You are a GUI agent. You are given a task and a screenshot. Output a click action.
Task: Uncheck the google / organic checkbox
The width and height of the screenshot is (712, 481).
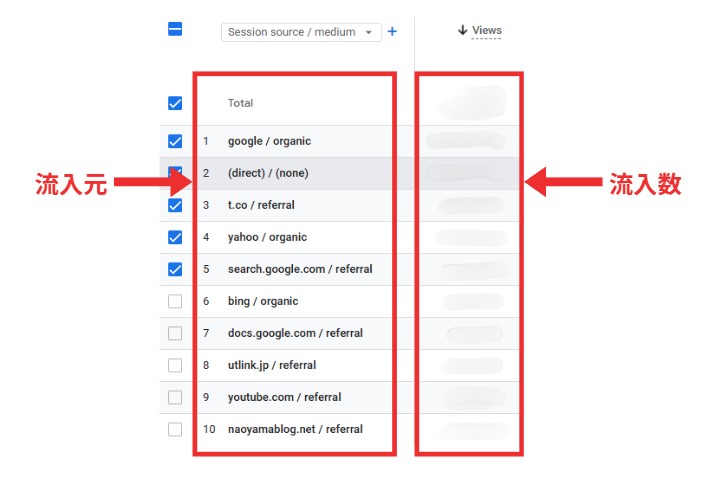point(175,141)
